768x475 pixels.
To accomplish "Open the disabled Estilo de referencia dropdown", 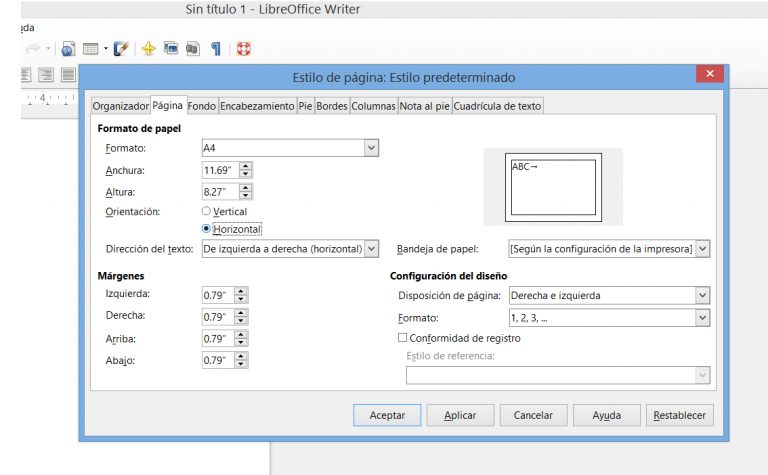I will coord(702,375).
